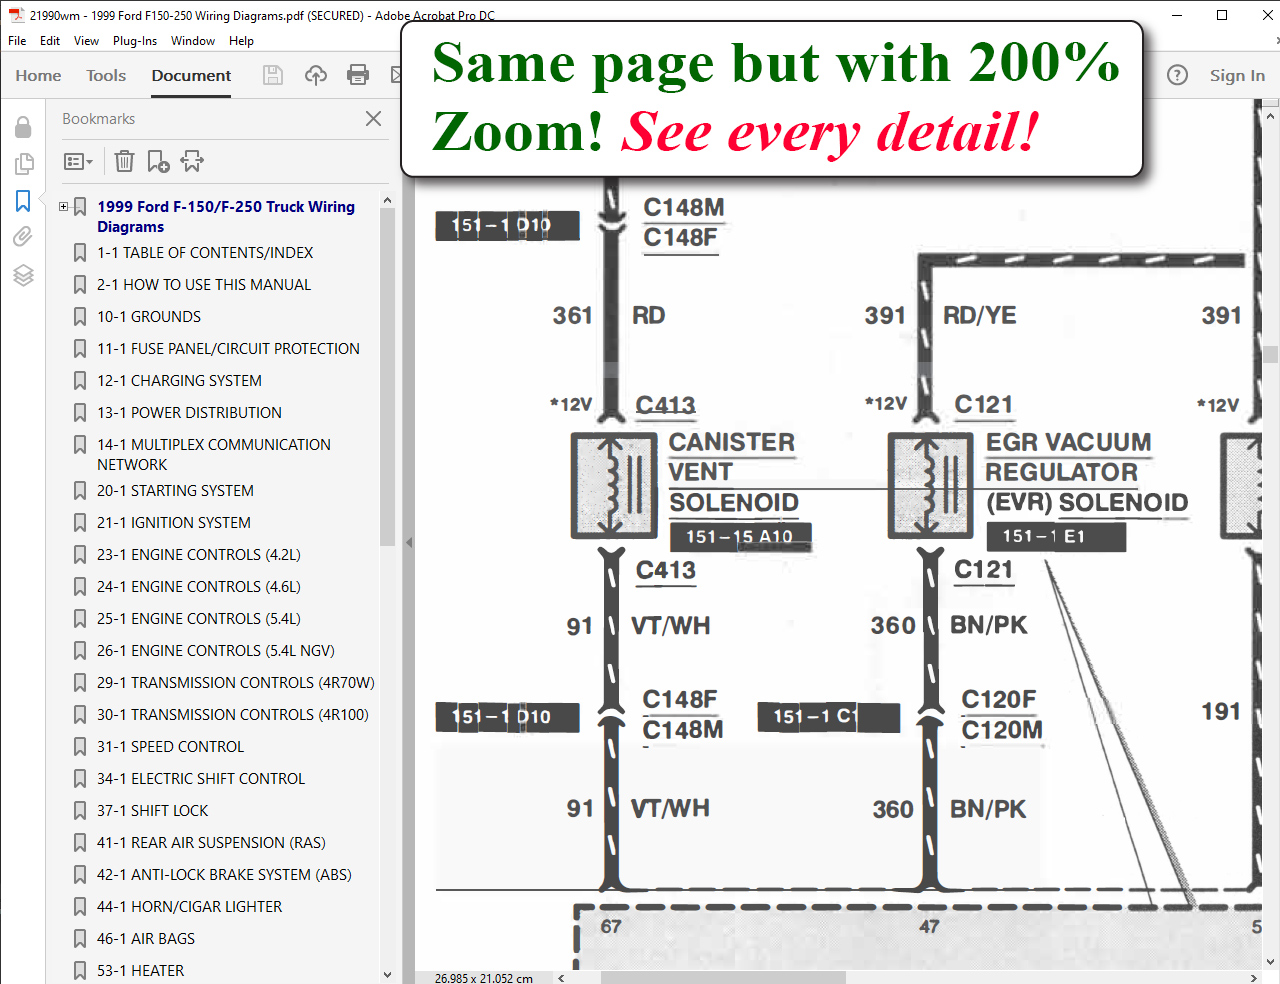1280x984 pixels.
Task: Click document horizontal scroll left arrow
Action: [561, 977]
